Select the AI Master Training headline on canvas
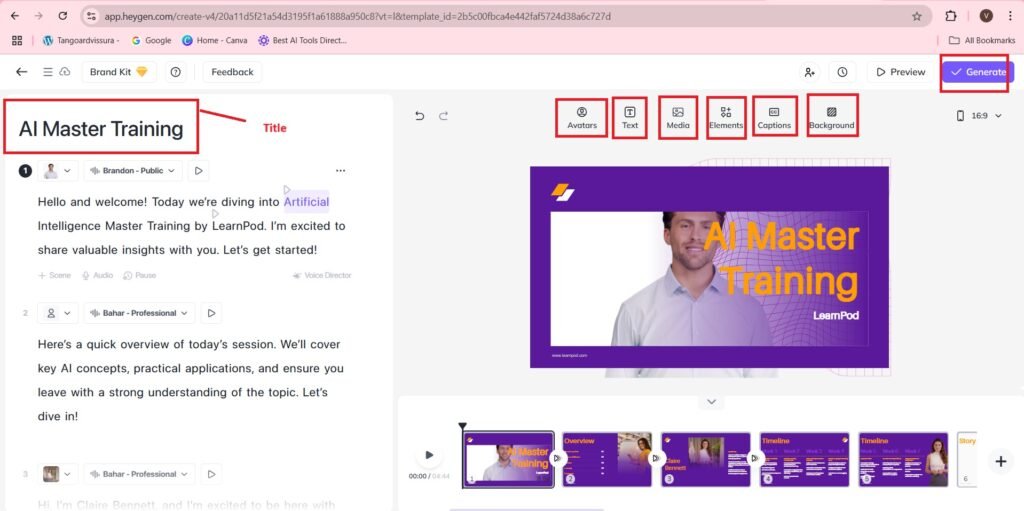This screenshot has width=1024, height=511. 784,258
